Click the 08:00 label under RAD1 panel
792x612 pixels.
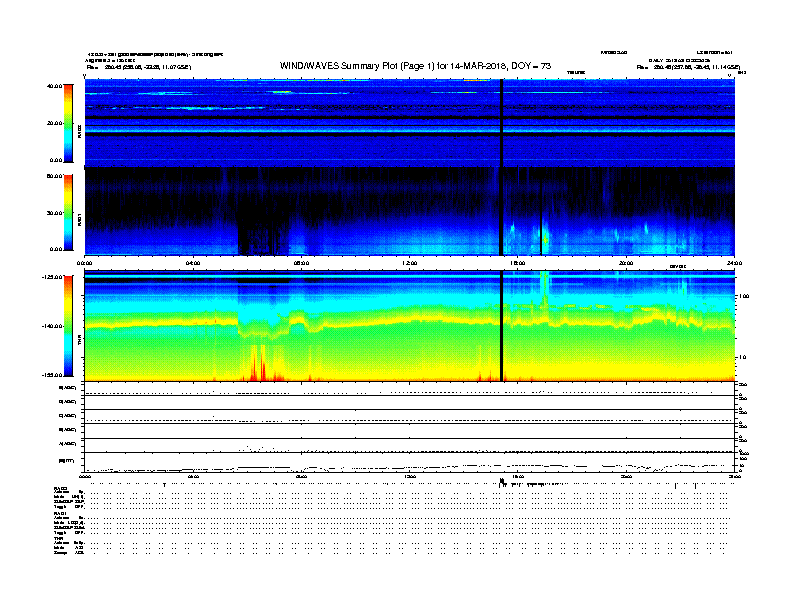click(x=301, y=263)
